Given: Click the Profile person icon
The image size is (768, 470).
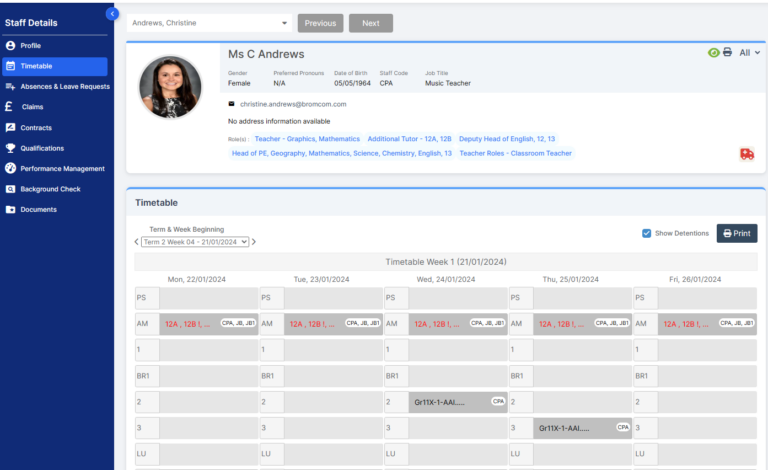Looking at the screenshot, I should click(10, 46).
